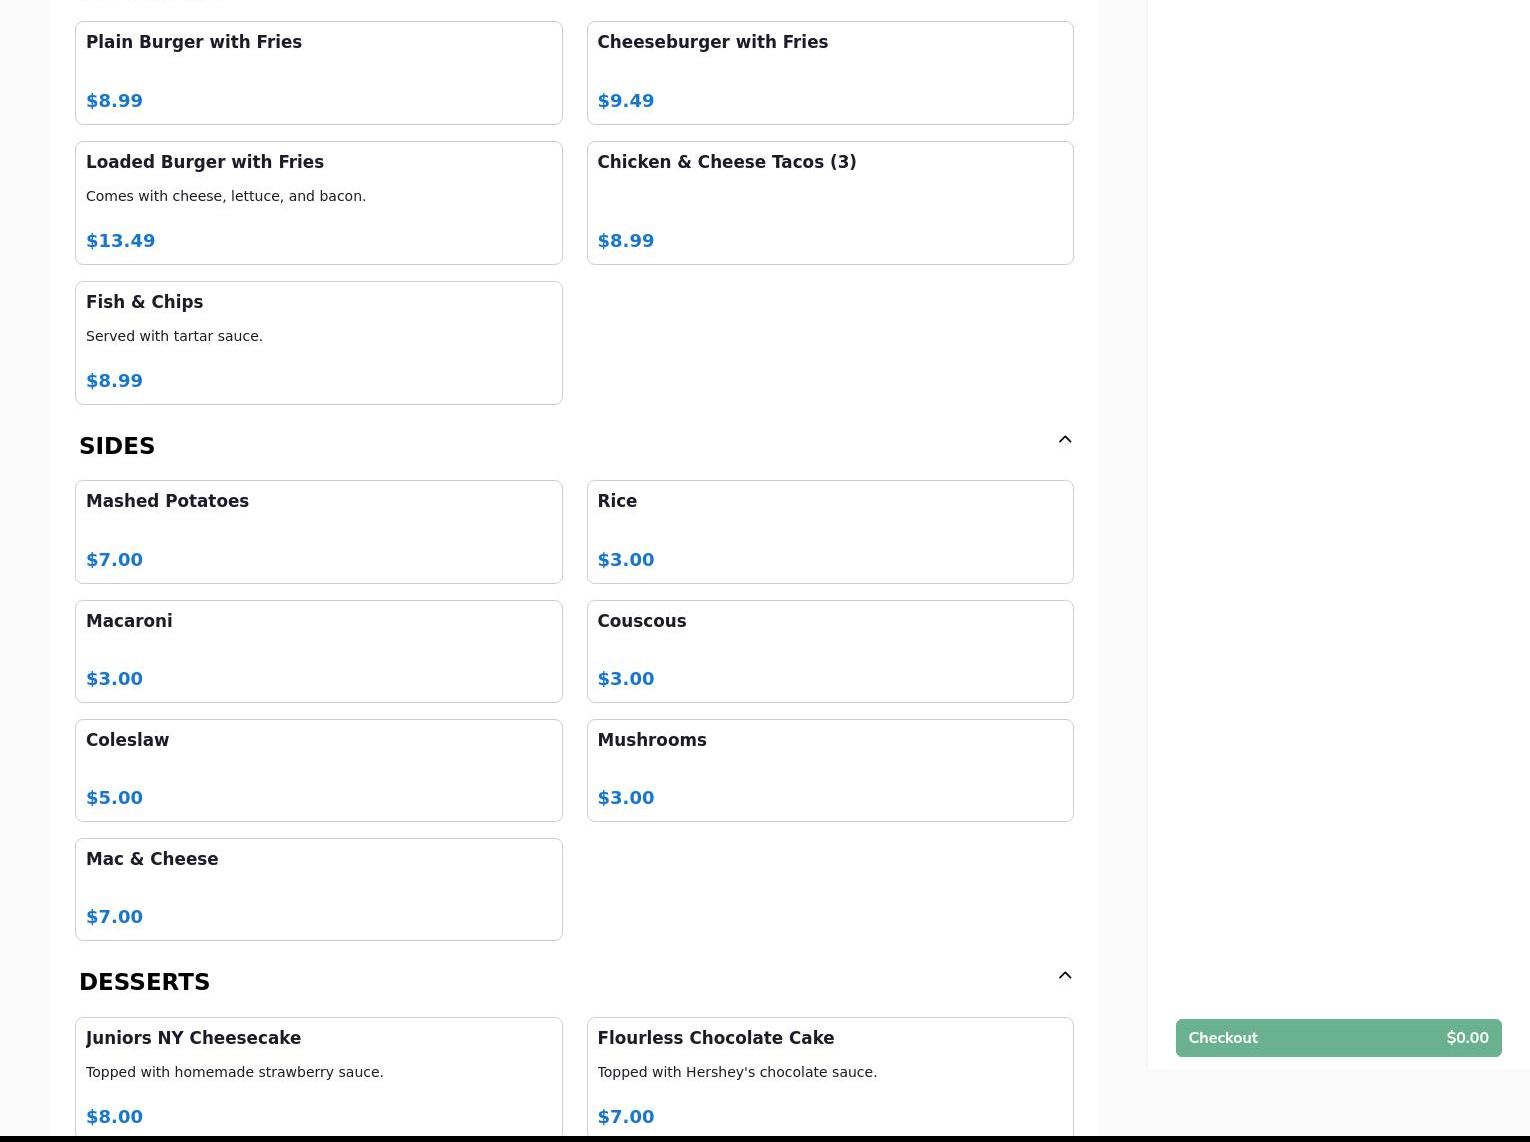Add Coleslaw side item
This screenshot has height=1142, width=1530.
pos(319,770)
